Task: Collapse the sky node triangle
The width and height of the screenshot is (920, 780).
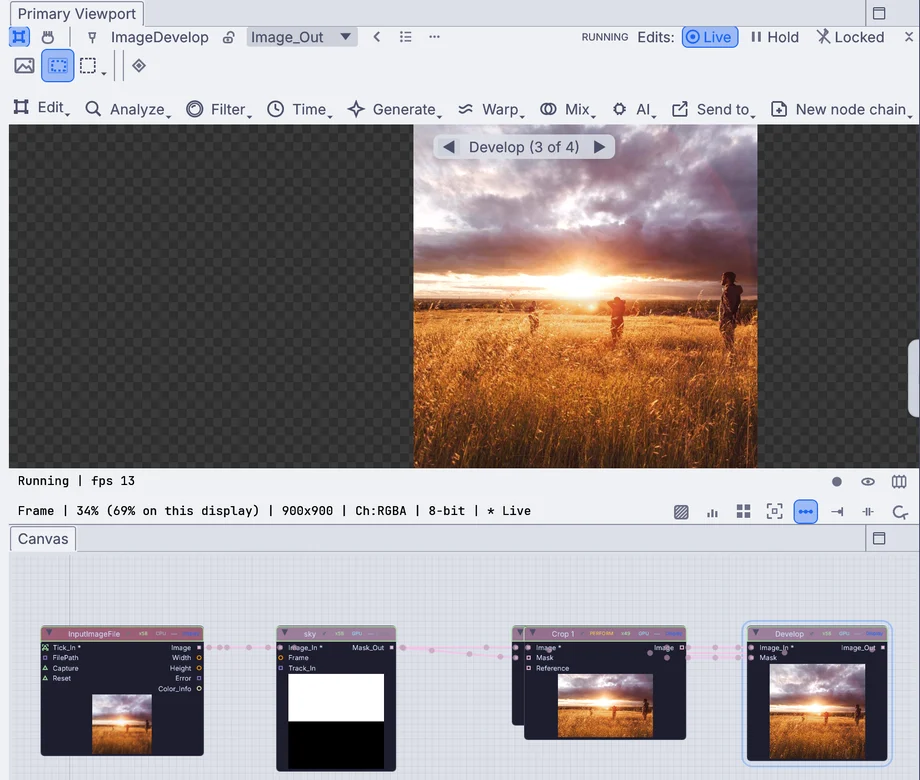Action: click(x=285, y=633)
